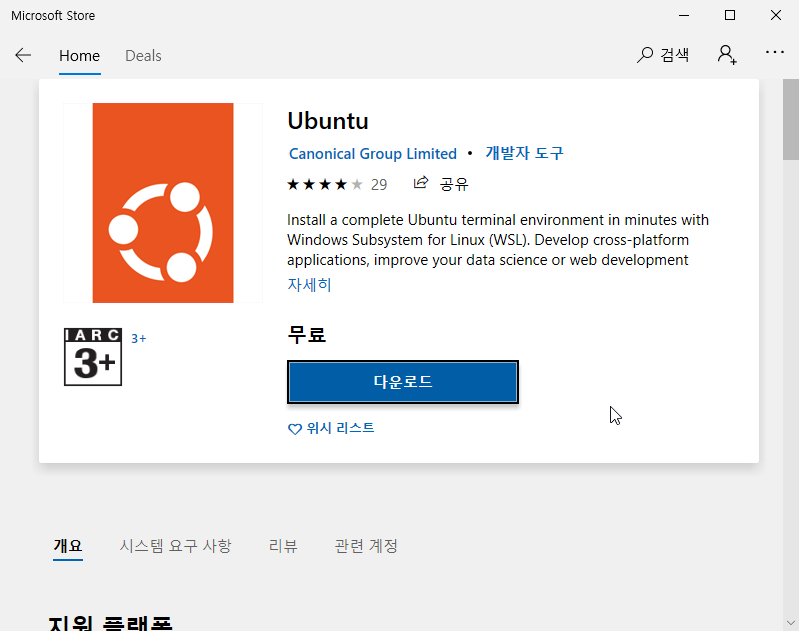Viewport: 799px width, 631px height.
Task: Maximize the Microsoft Store window
Action: (730, 15)
